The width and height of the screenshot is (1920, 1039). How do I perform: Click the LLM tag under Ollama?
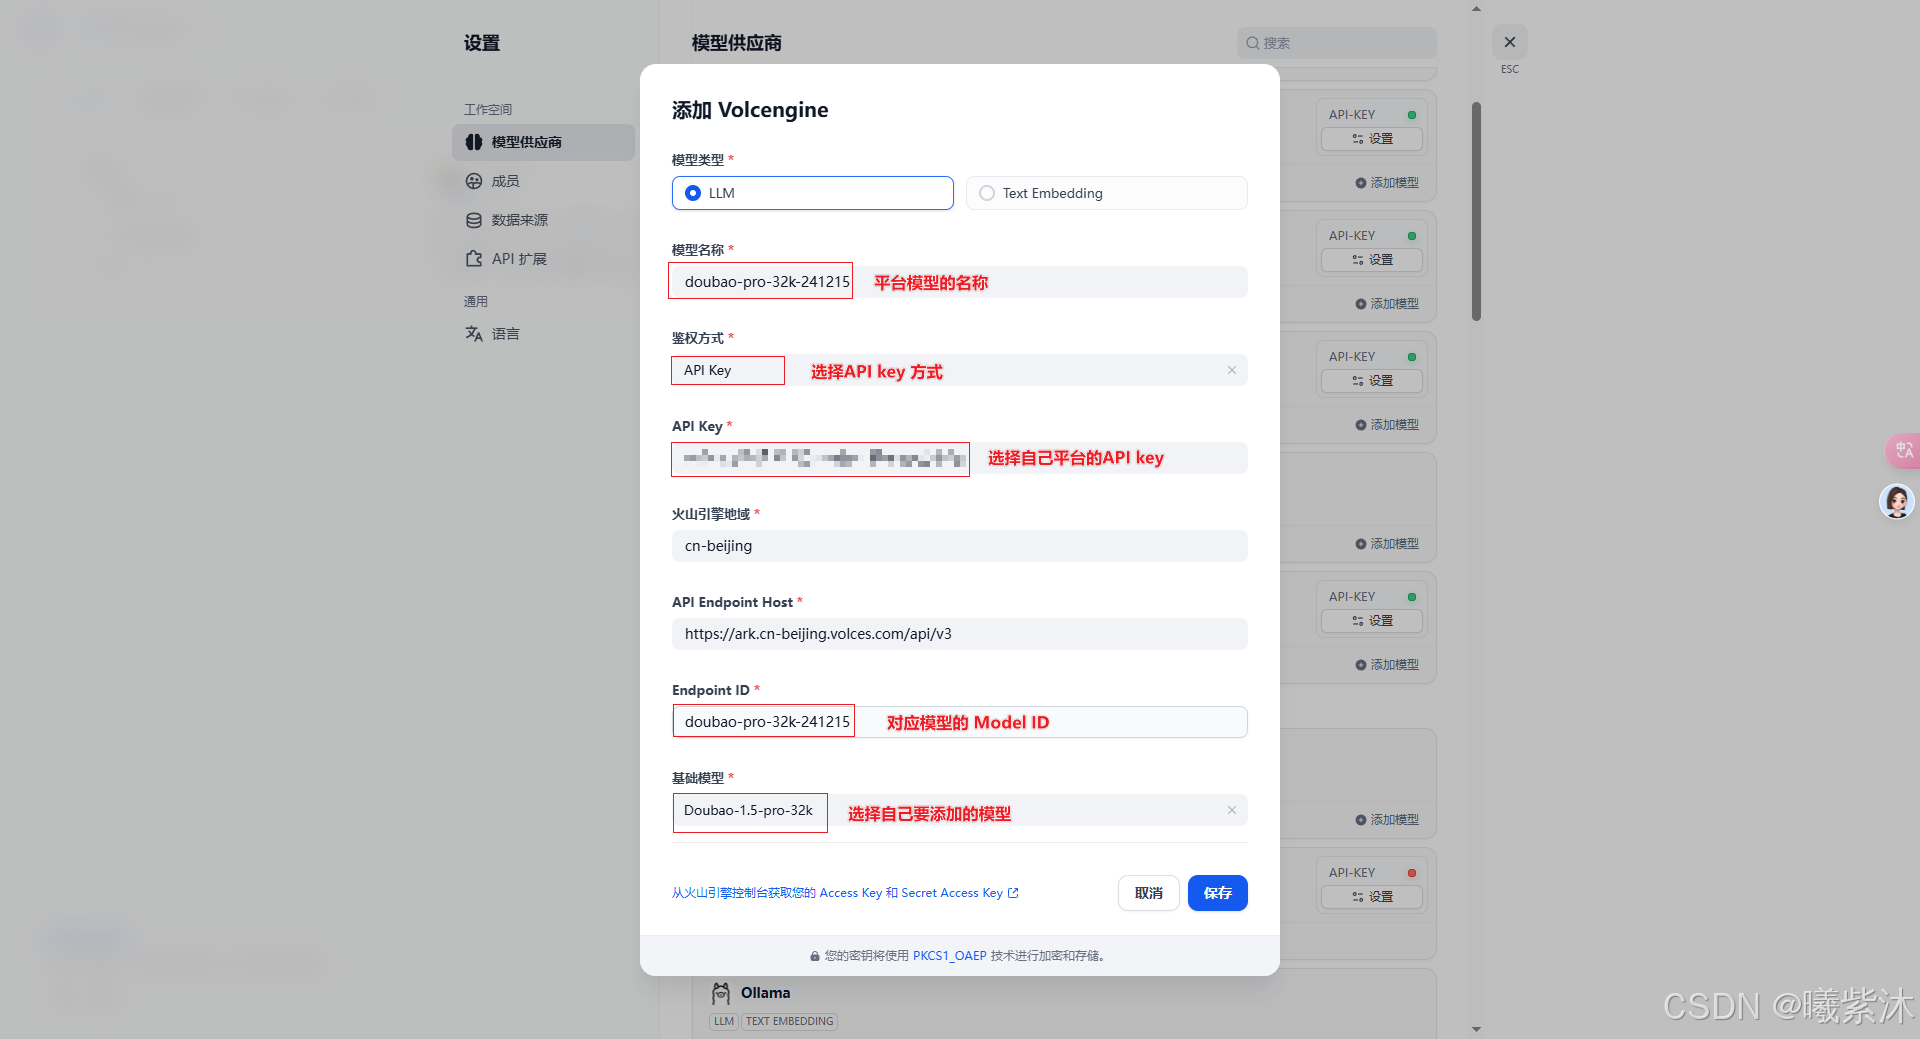724,1021
